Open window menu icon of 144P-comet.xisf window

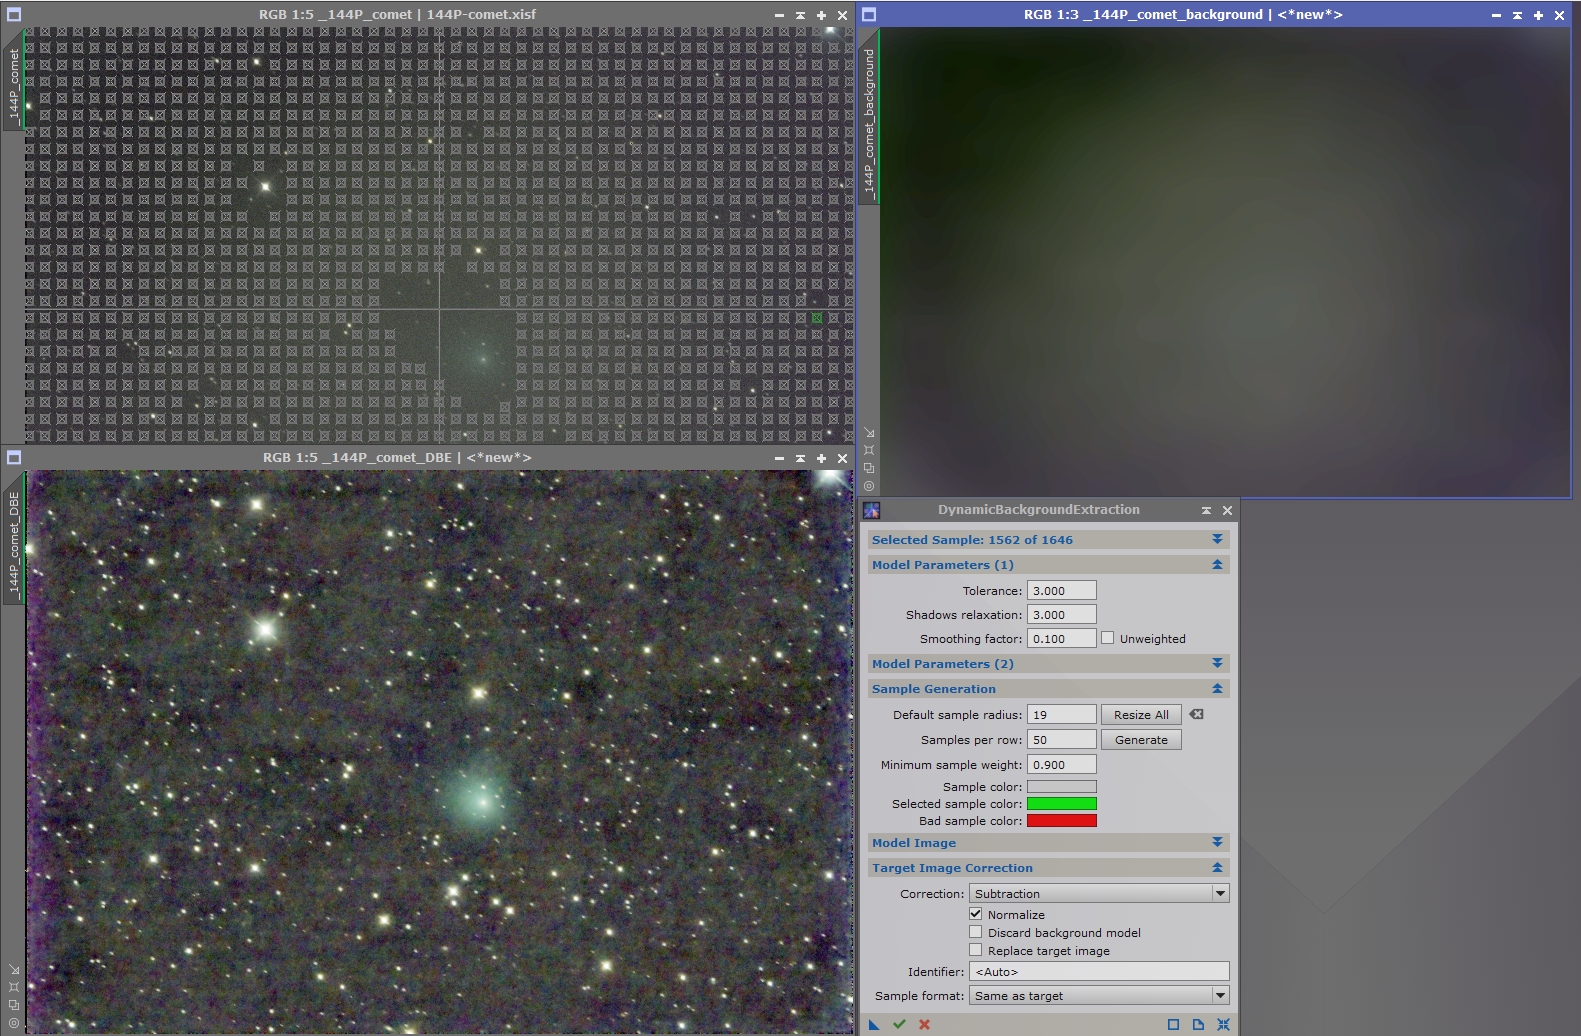click(14, 15)
